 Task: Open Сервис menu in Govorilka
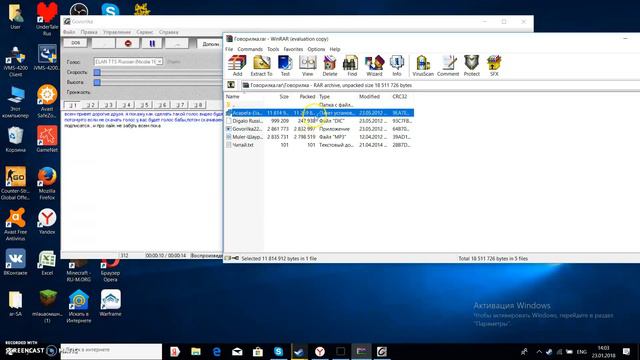pyautogui.click(x=145, y=32)
